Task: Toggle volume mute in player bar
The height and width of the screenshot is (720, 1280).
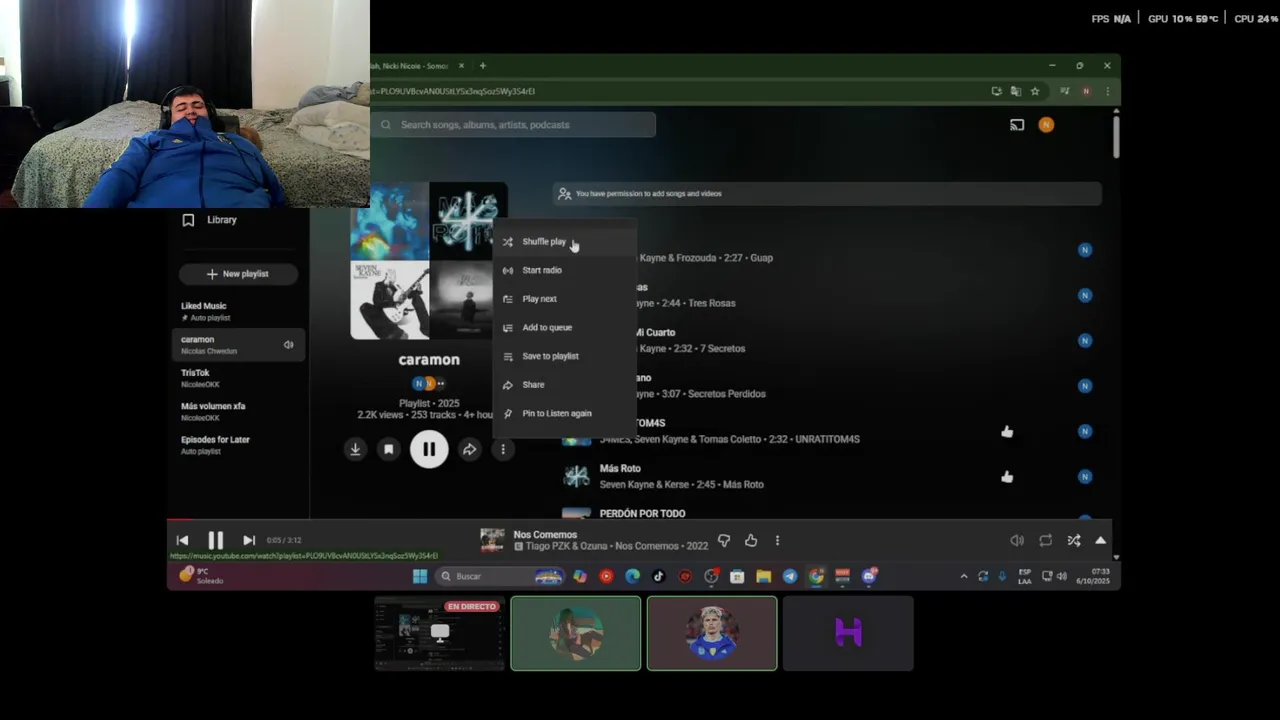Action: 1017,540
